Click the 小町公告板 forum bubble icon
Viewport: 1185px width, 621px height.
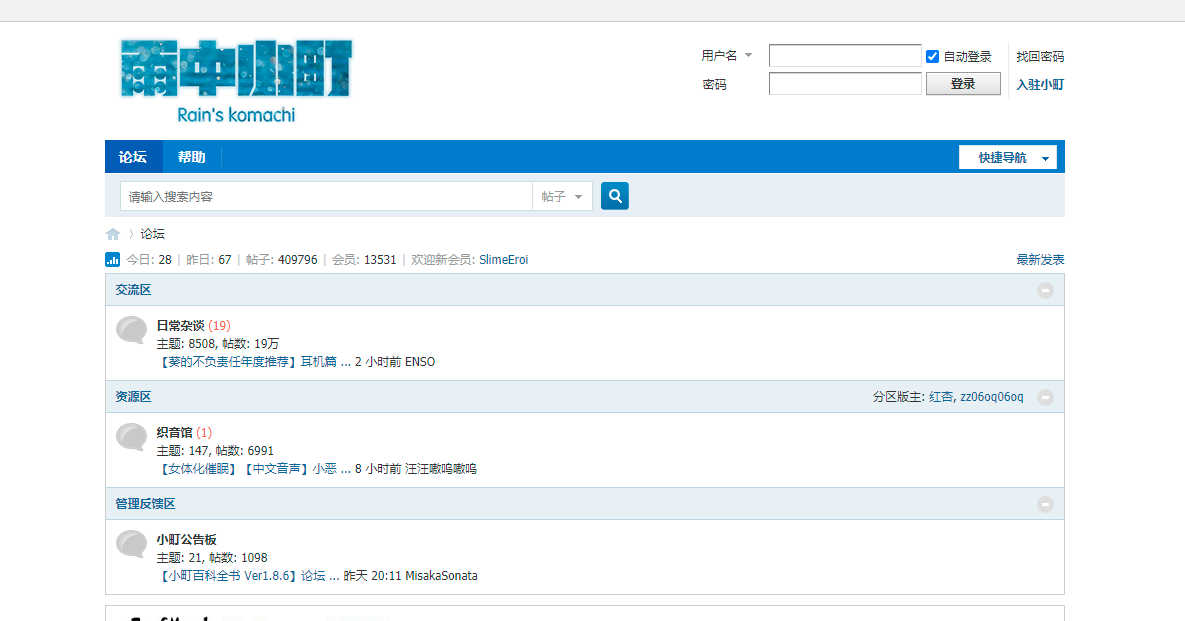tap(131, 544)
